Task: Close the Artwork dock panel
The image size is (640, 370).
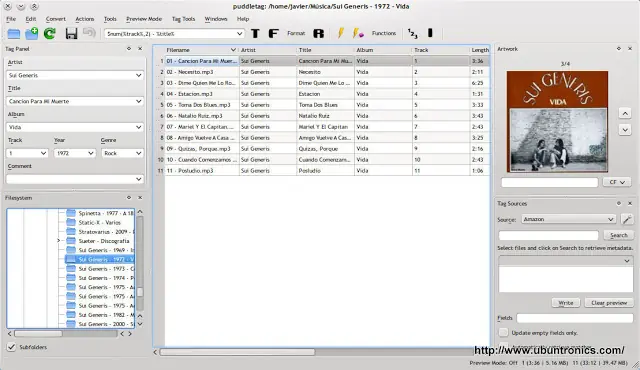Action: click(630, 49)
